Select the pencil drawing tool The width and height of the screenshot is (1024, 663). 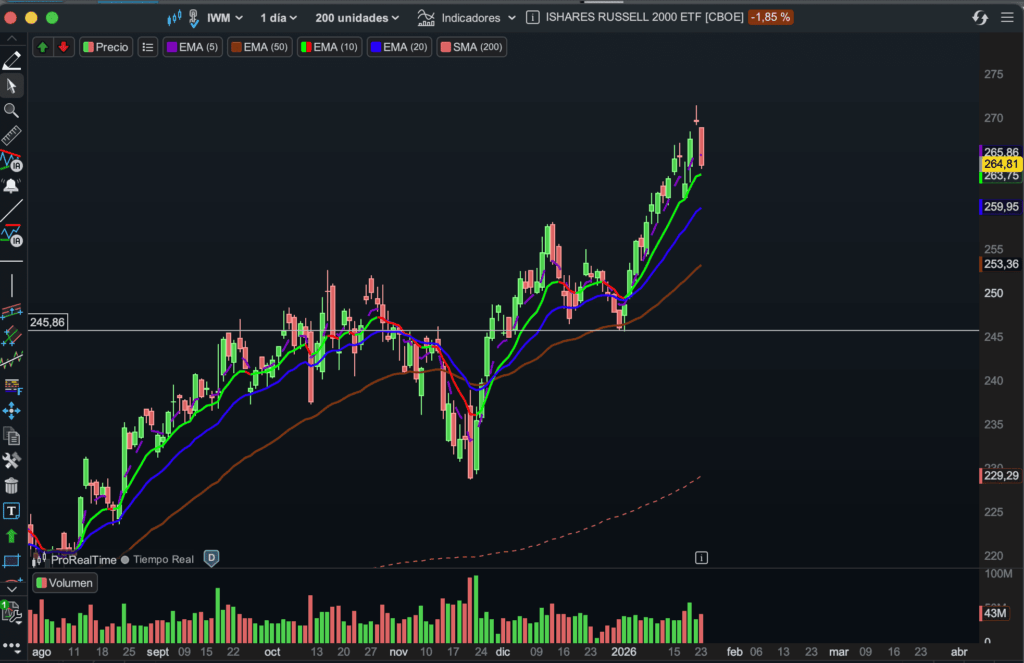[x=12, y=61]
